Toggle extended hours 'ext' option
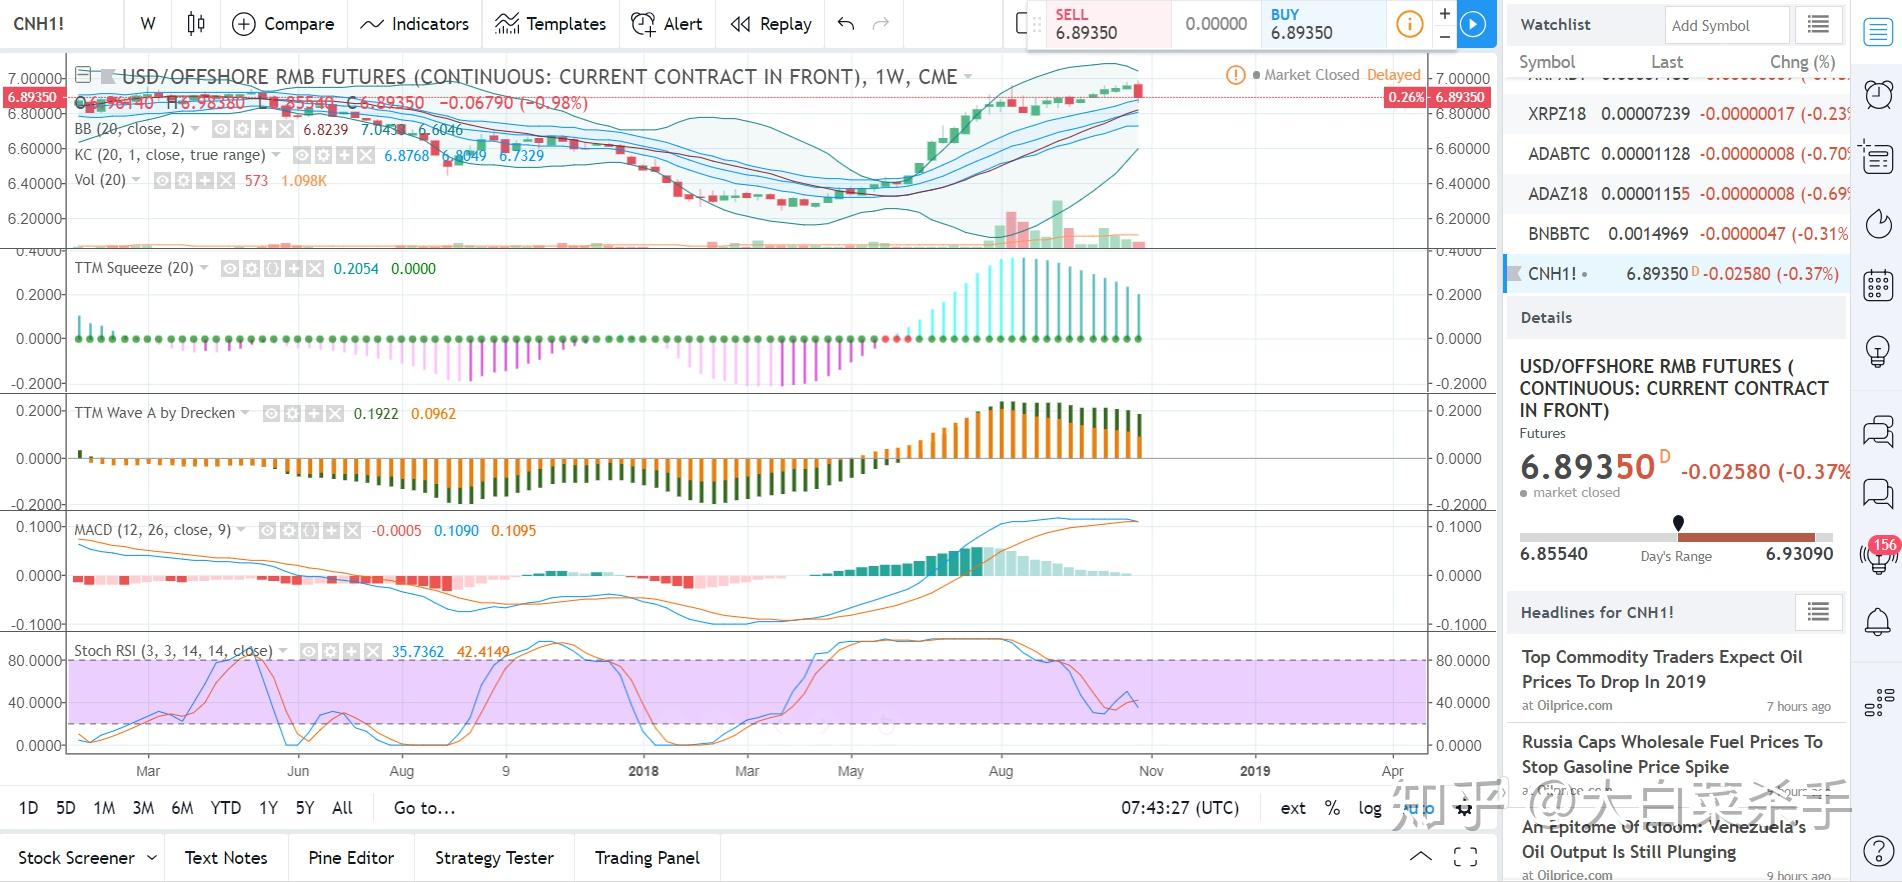Image resolution: width=1902 pixels, height=882 pixels. (1293, 808)
